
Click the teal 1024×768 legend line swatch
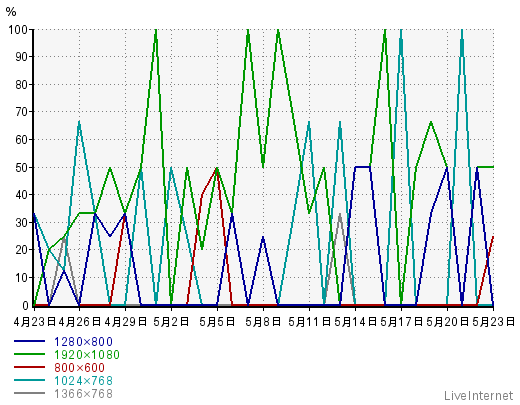29,380
